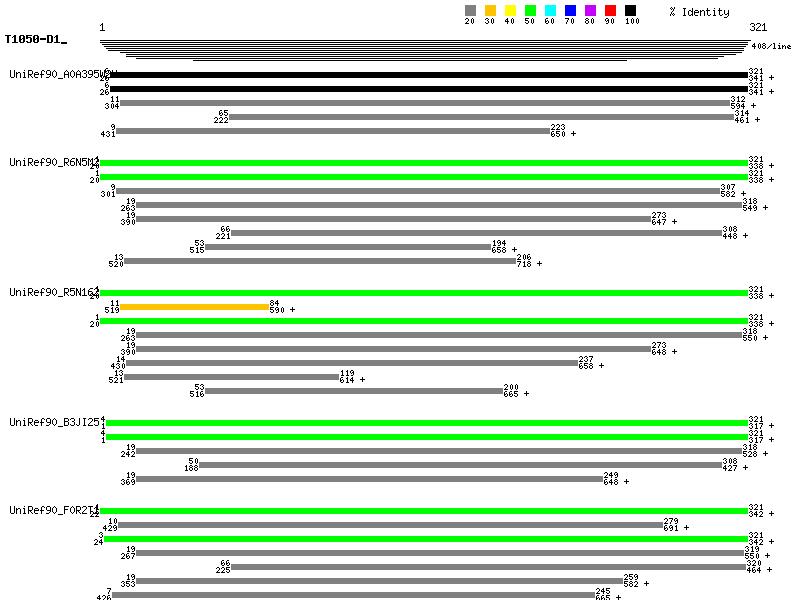
Task: Click the black 100% identity swatch
Action: click(x=630, y=11)
